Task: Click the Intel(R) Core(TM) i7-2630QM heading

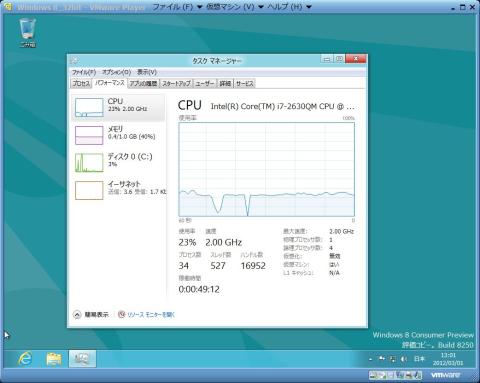Action: [x=282, y=106]
